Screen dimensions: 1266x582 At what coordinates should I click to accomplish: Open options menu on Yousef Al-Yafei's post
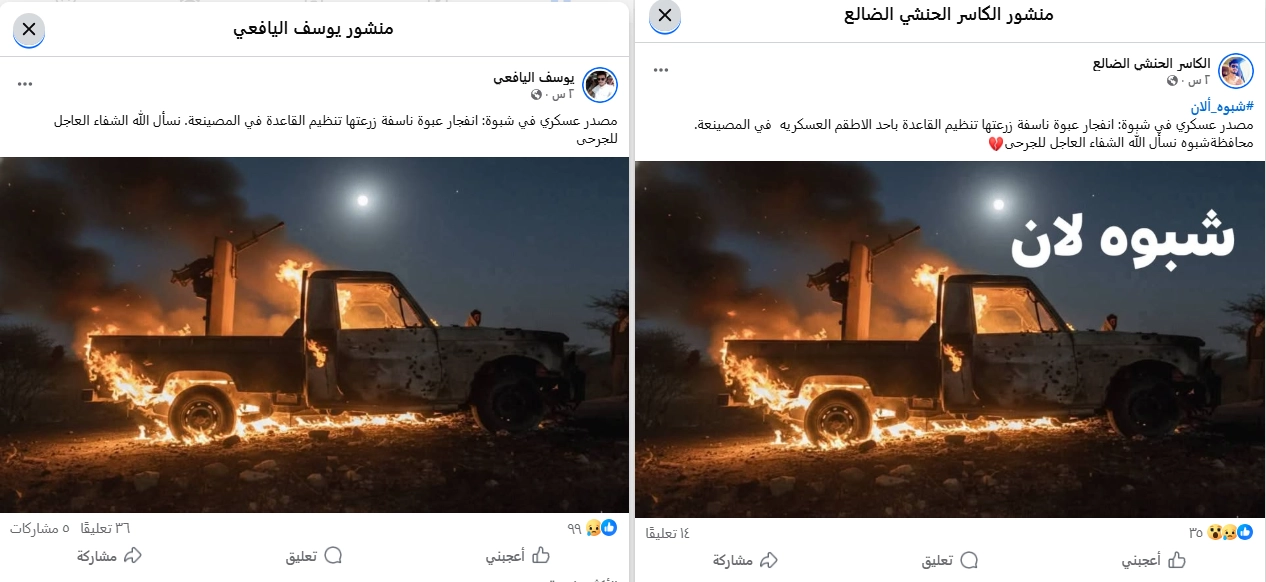[25, 84]
